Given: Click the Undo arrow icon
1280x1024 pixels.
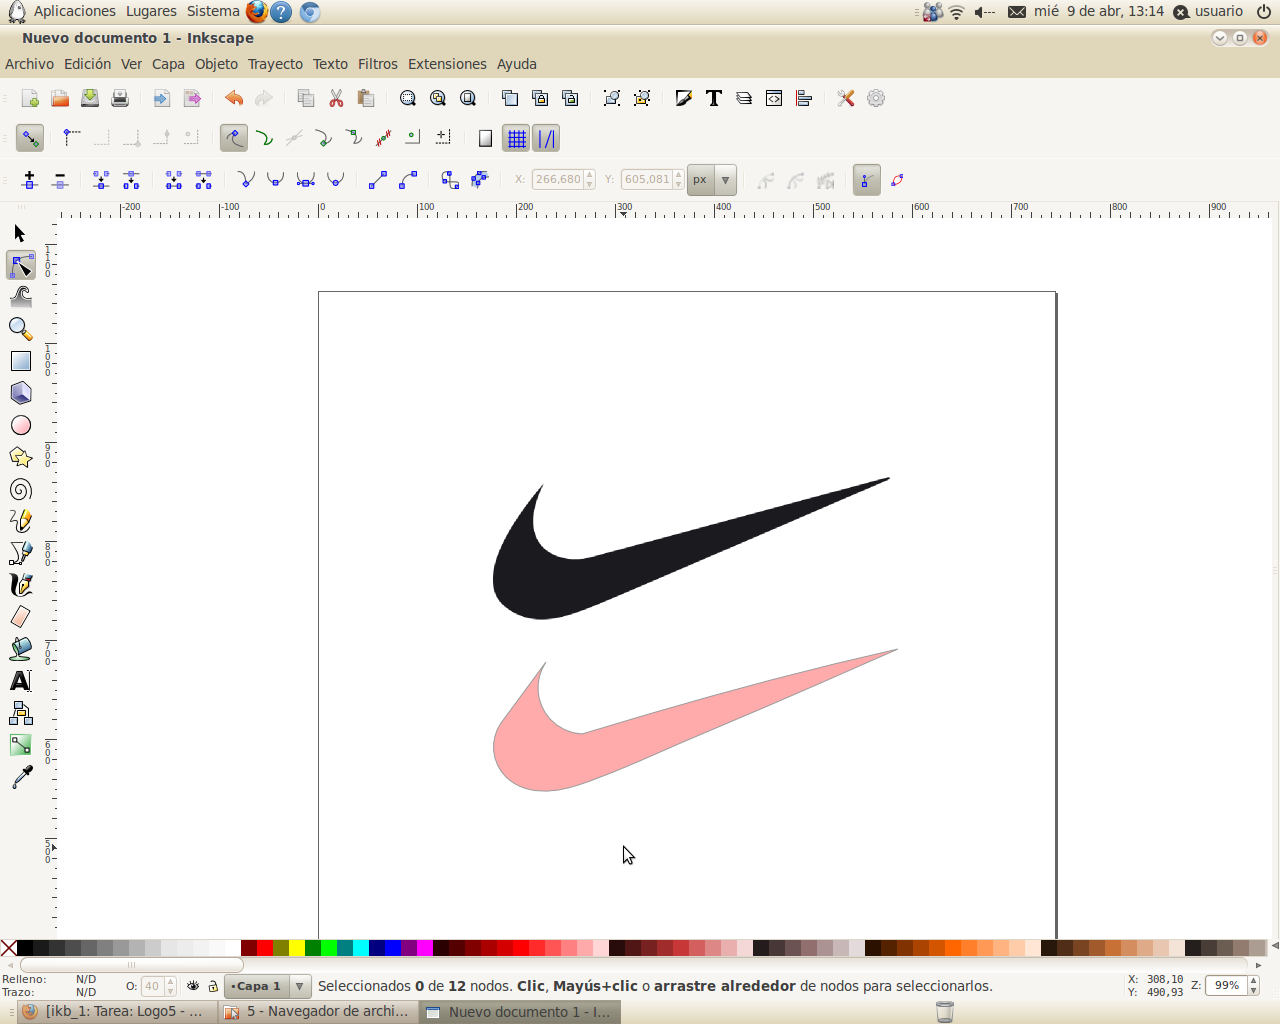Looking at the screenshot, I should 233,98.
